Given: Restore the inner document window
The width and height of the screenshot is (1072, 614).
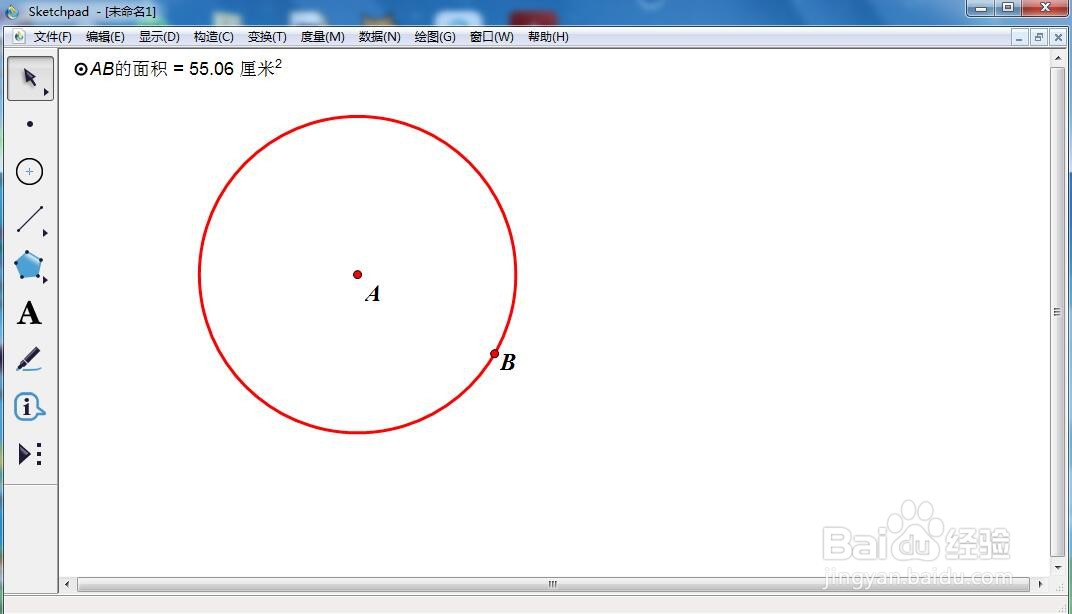Looking at the screenshot, I should pyautogui.click(x=1038, y=38).
